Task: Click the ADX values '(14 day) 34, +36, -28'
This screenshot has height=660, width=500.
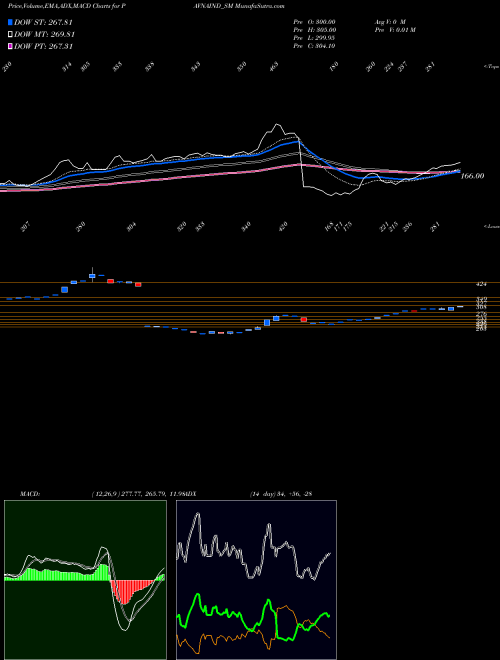Action: (280, 493)
